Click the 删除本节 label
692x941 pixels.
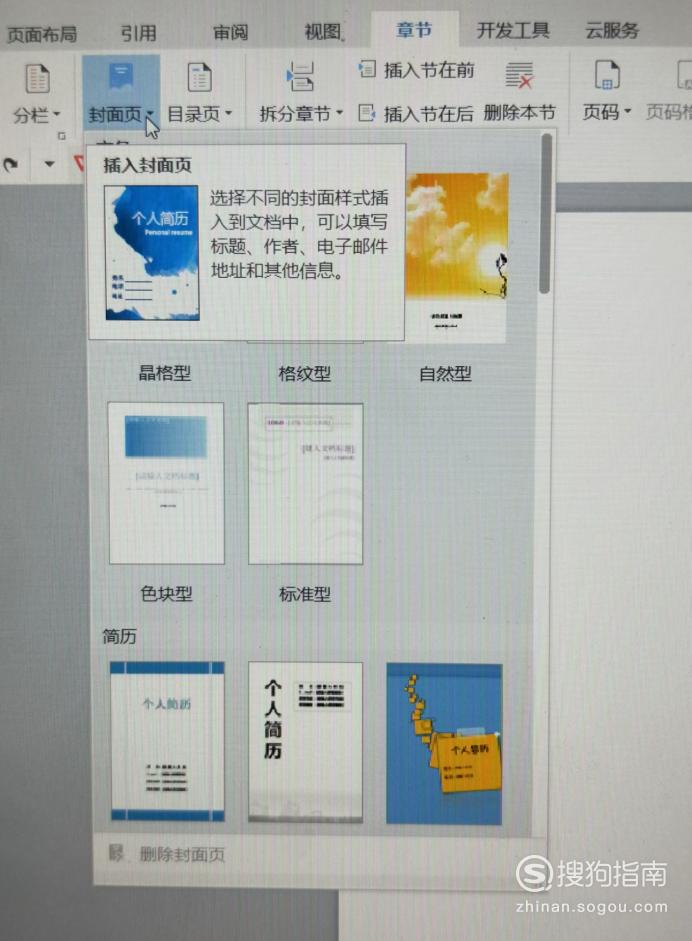520,112
